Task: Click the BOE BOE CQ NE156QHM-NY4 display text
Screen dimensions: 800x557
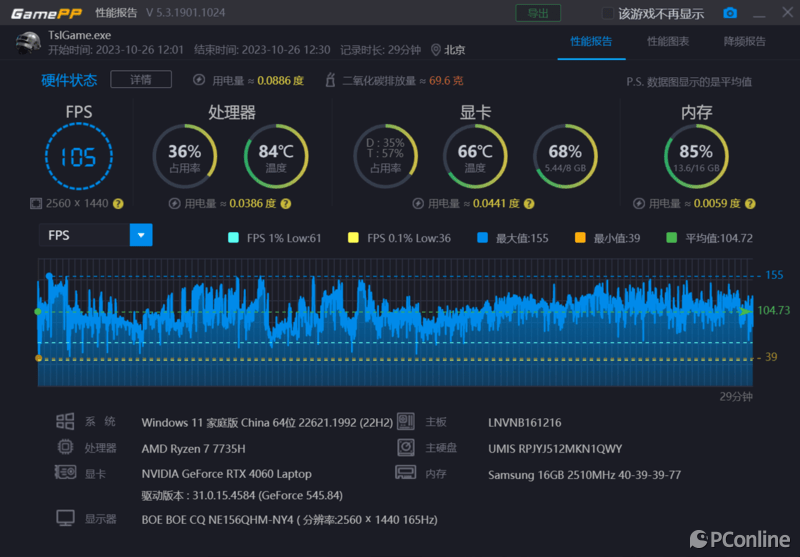Action: coord(289,520)
